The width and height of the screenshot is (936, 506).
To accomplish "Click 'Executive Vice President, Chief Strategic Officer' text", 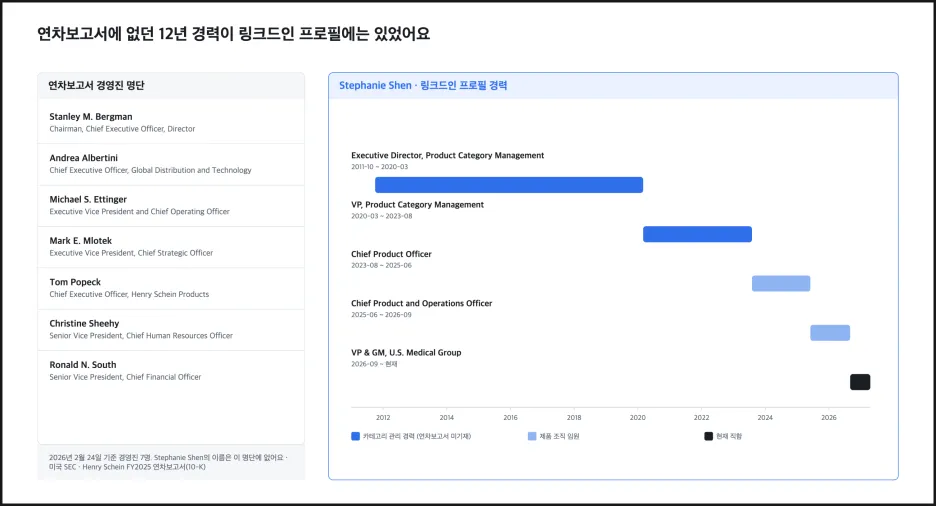I will coord(131,253).
